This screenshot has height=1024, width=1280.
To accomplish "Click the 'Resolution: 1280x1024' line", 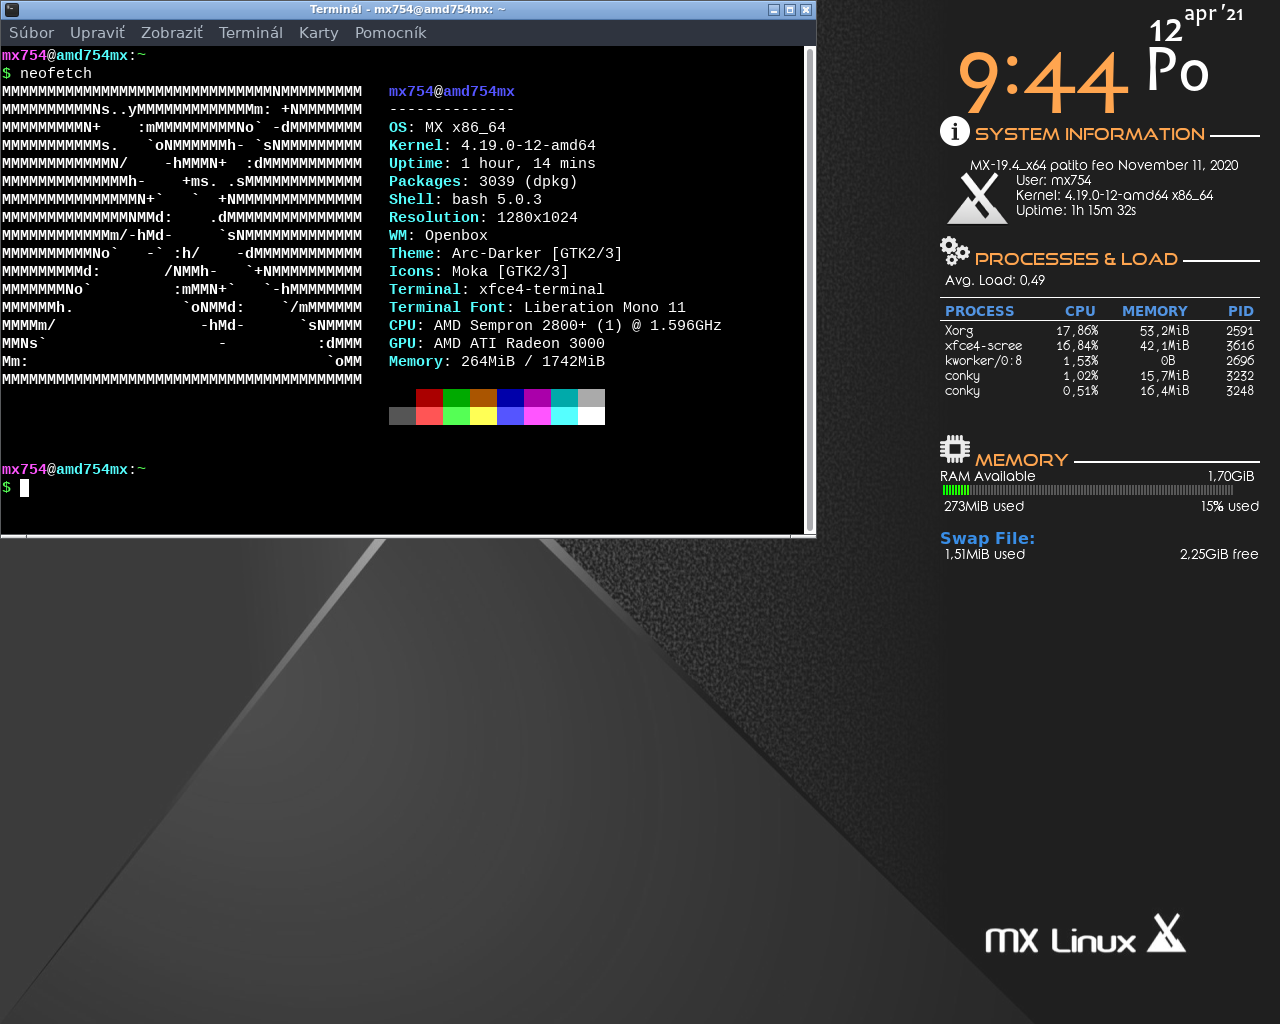I will (483, 218).
